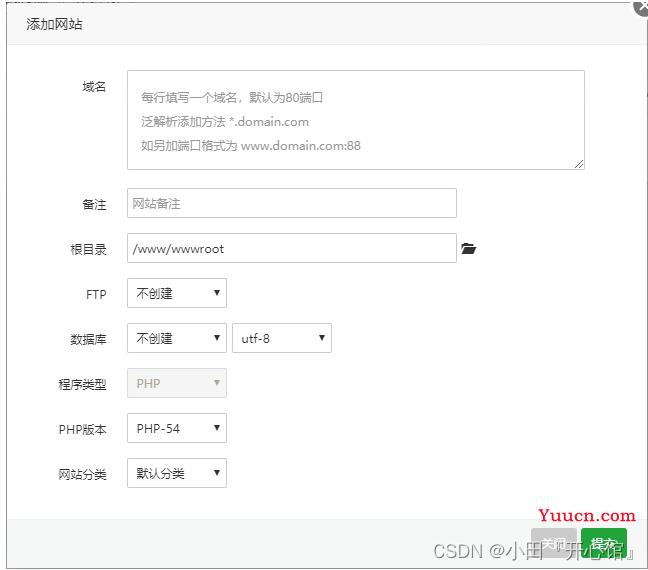
Task: Click the green 提交 submit button
Action: click(603, 543)
